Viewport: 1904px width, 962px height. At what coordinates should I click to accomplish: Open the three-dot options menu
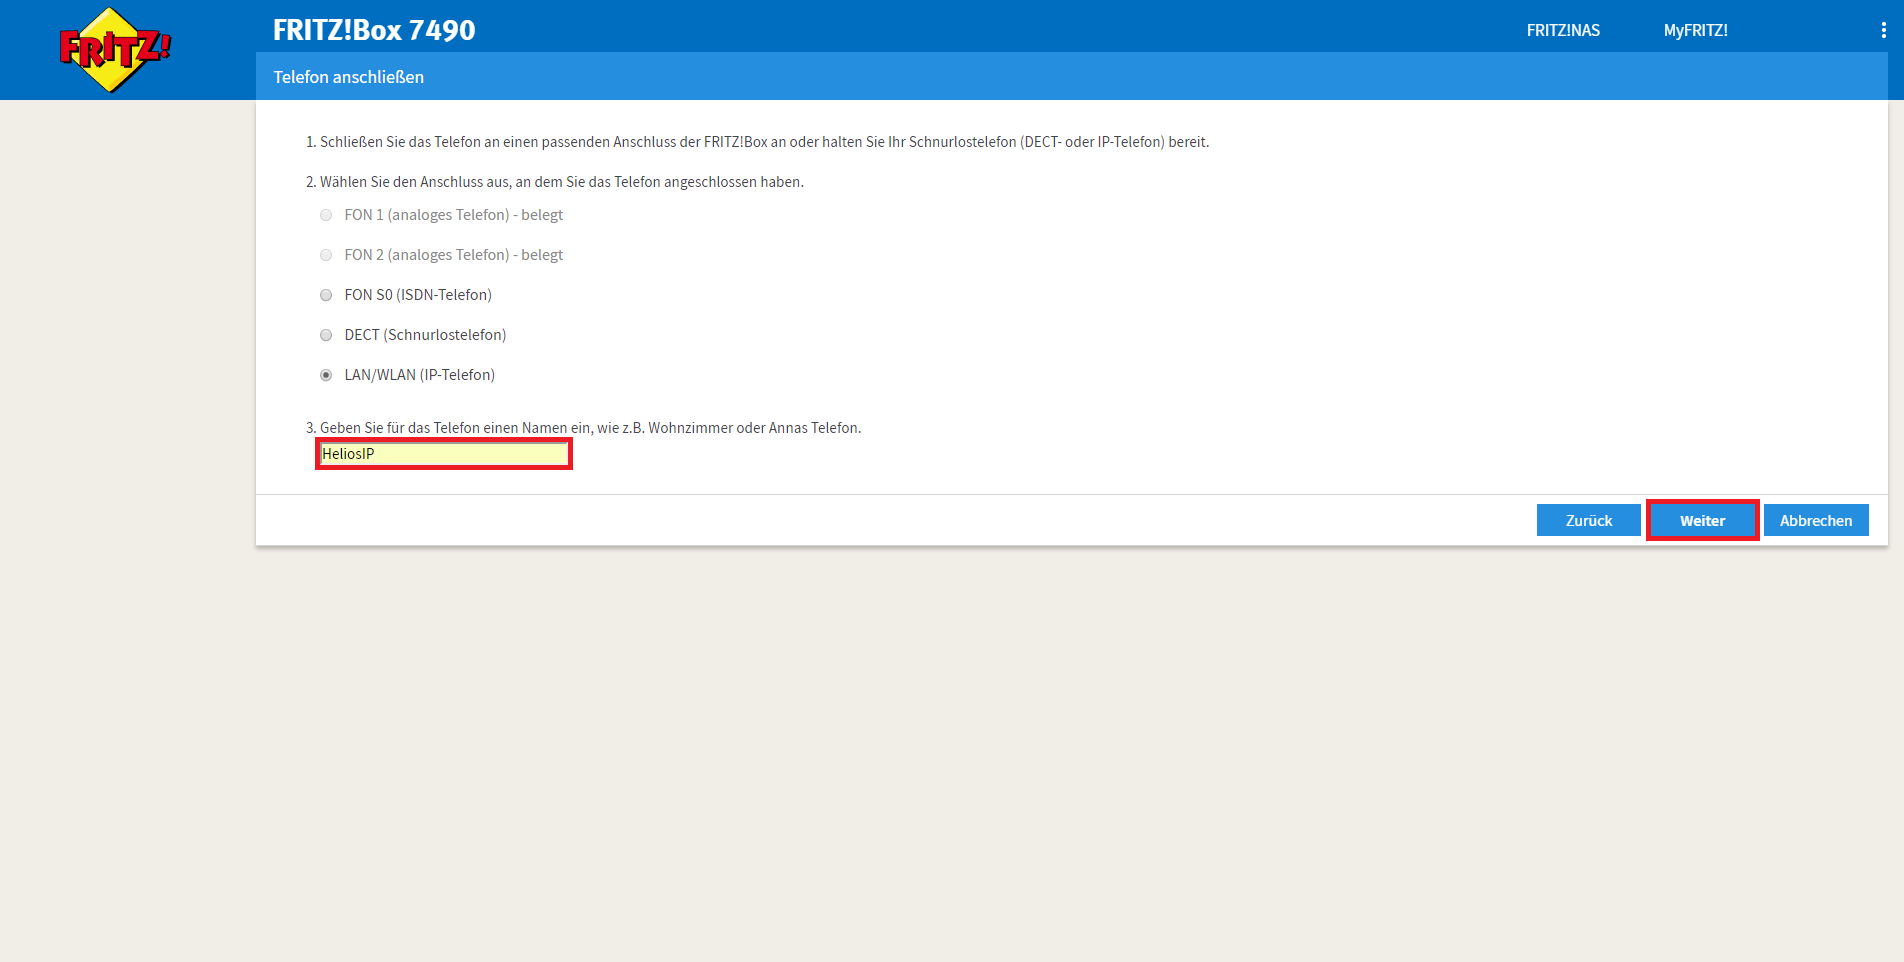pos(1883,31)
